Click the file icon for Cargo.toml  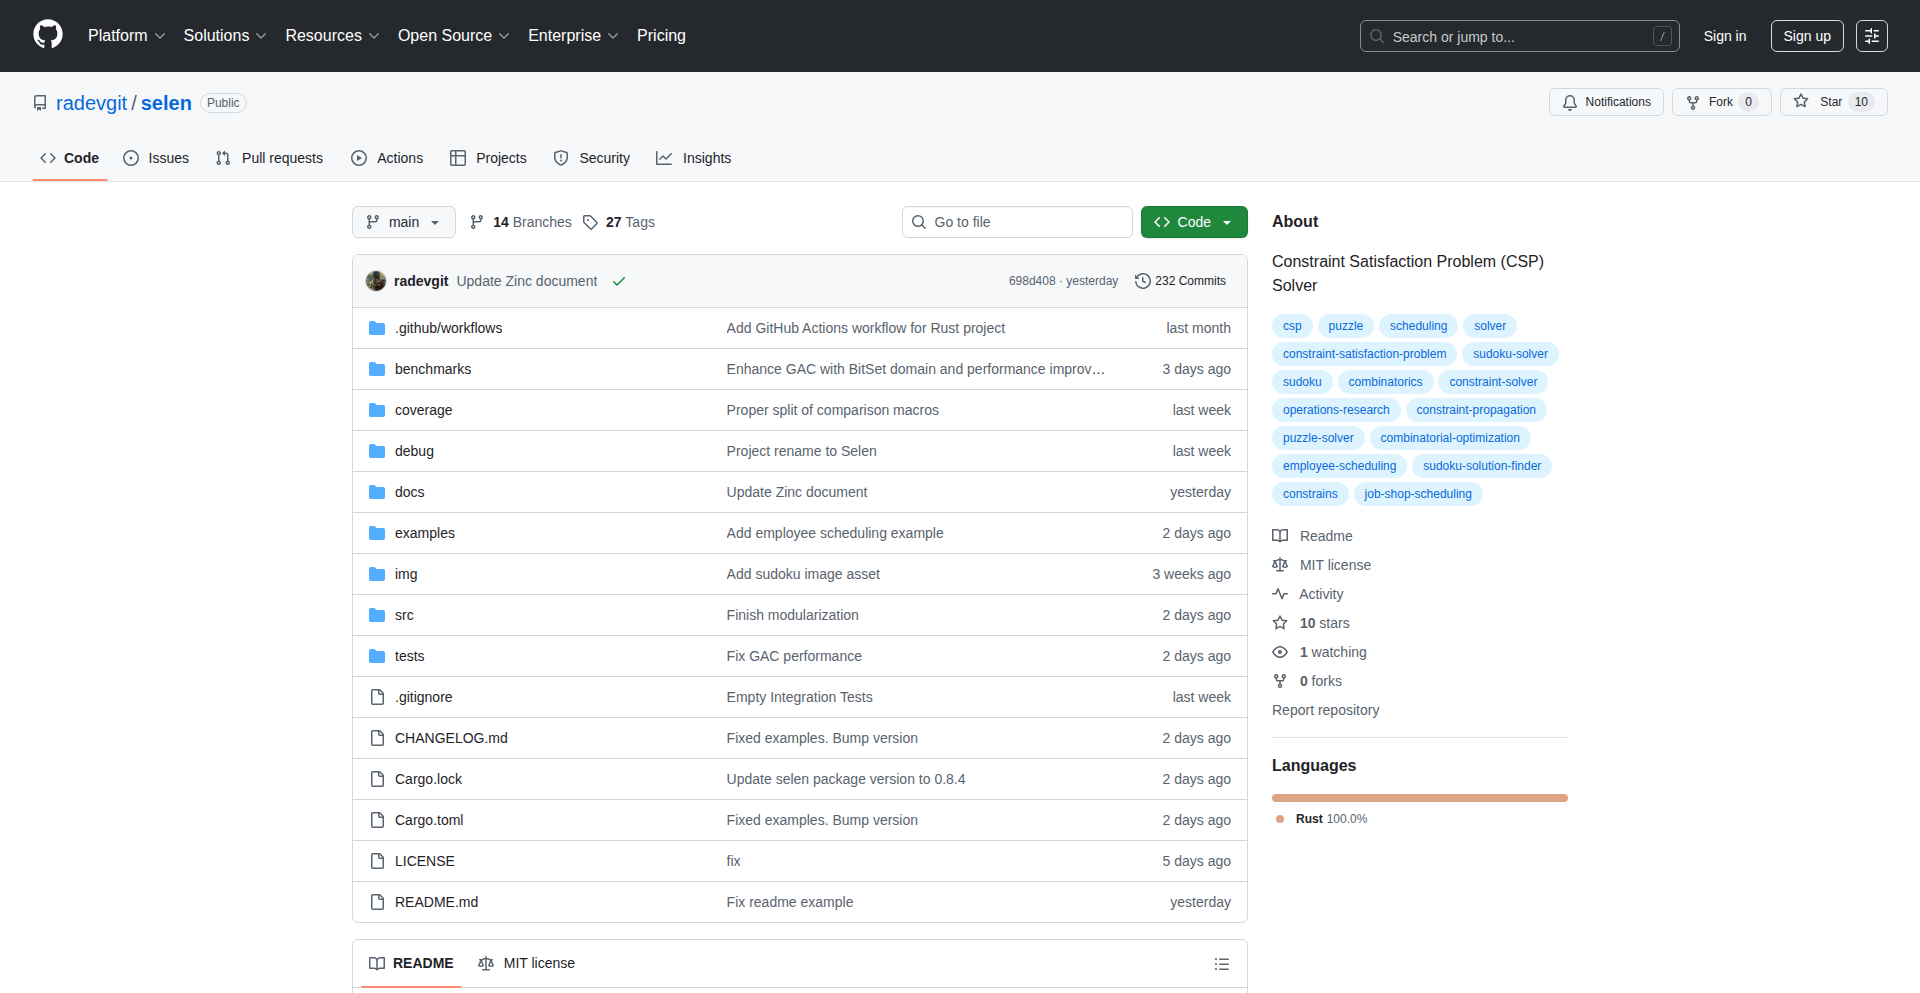377,820
